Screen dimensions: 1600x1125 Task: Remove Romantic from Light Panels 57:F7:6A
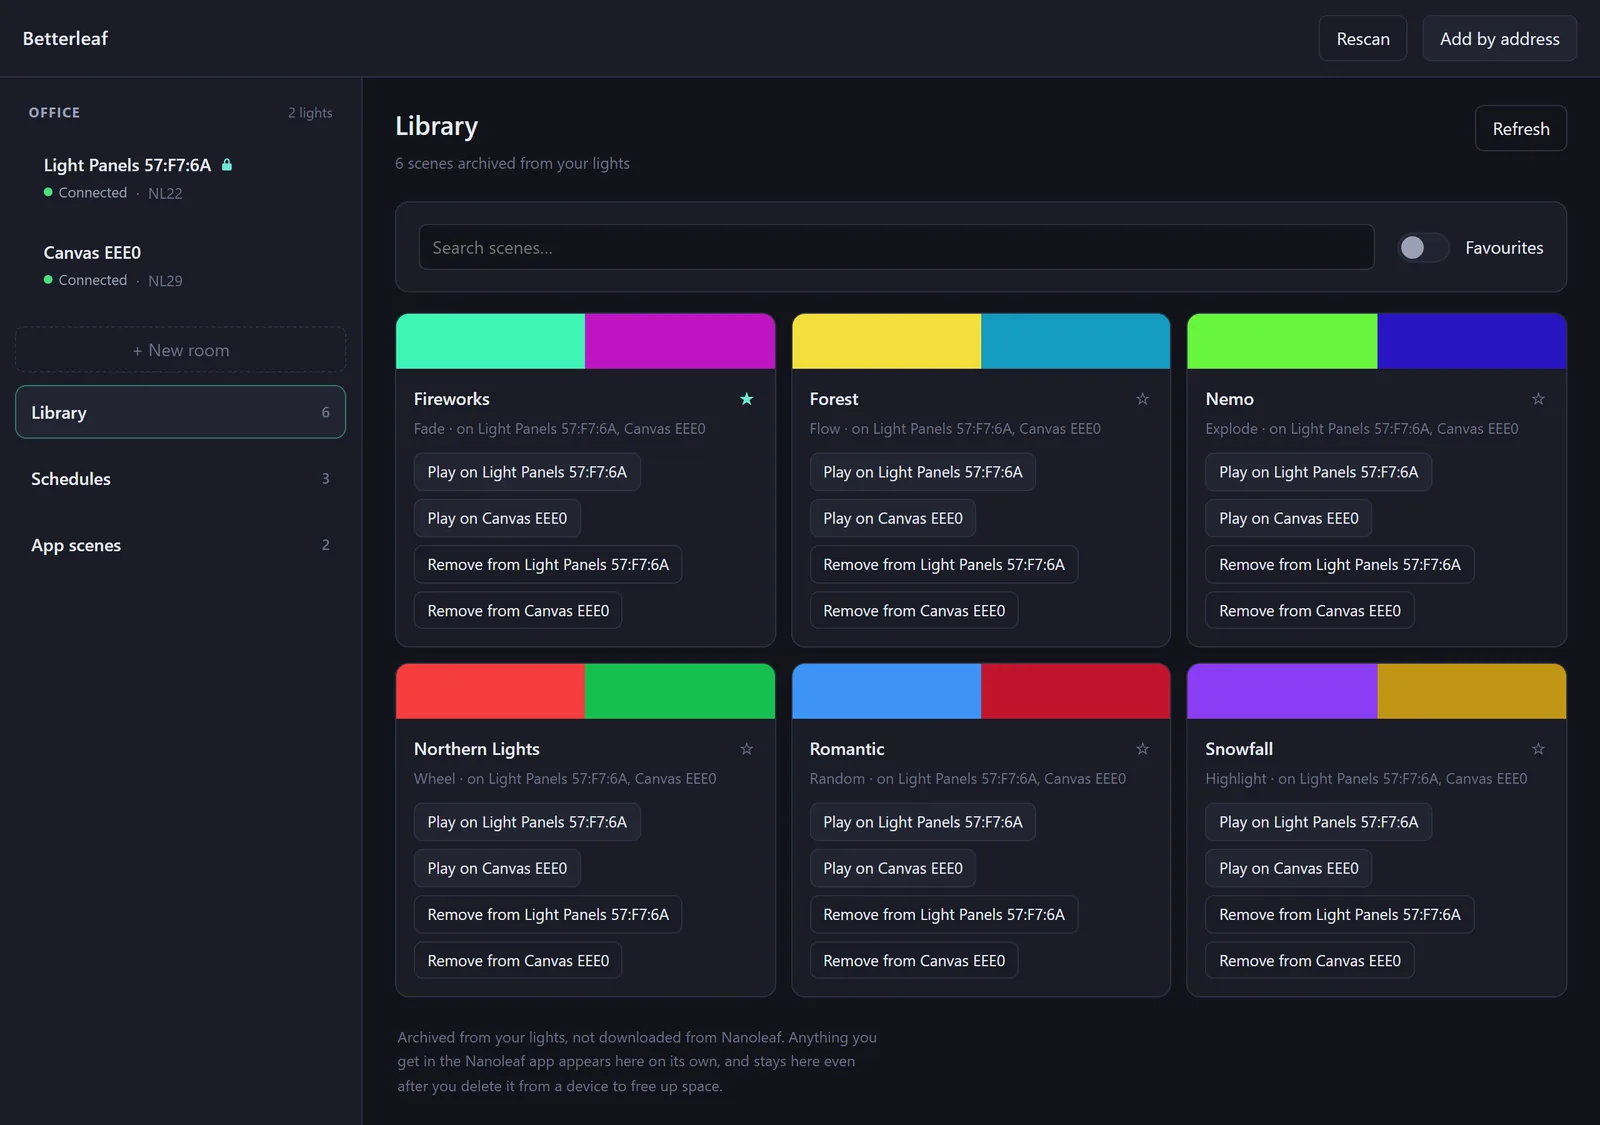[x=944, y=914]
